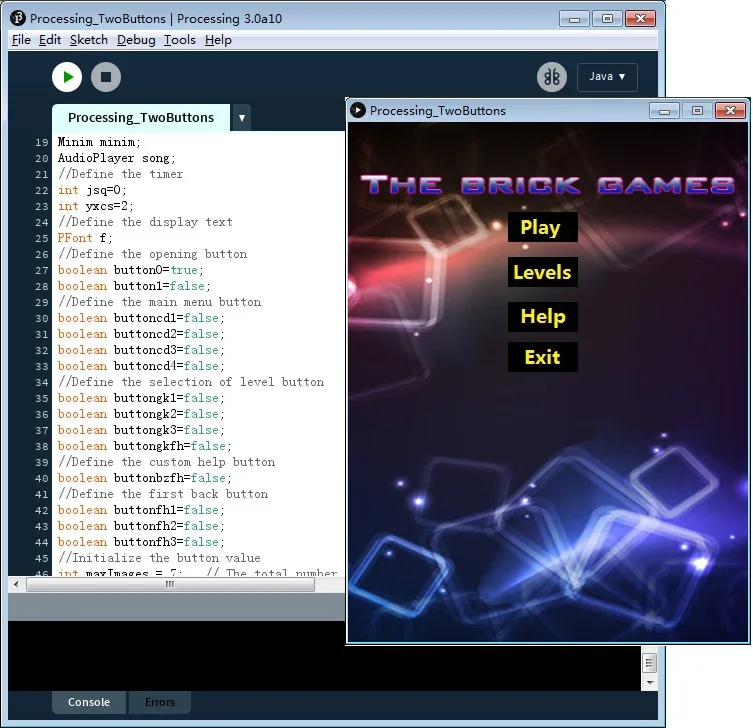Click comment '//Define the custom help button'
Image resolution: width=753 pixels, height=728 pixels.
pos(166,462)
